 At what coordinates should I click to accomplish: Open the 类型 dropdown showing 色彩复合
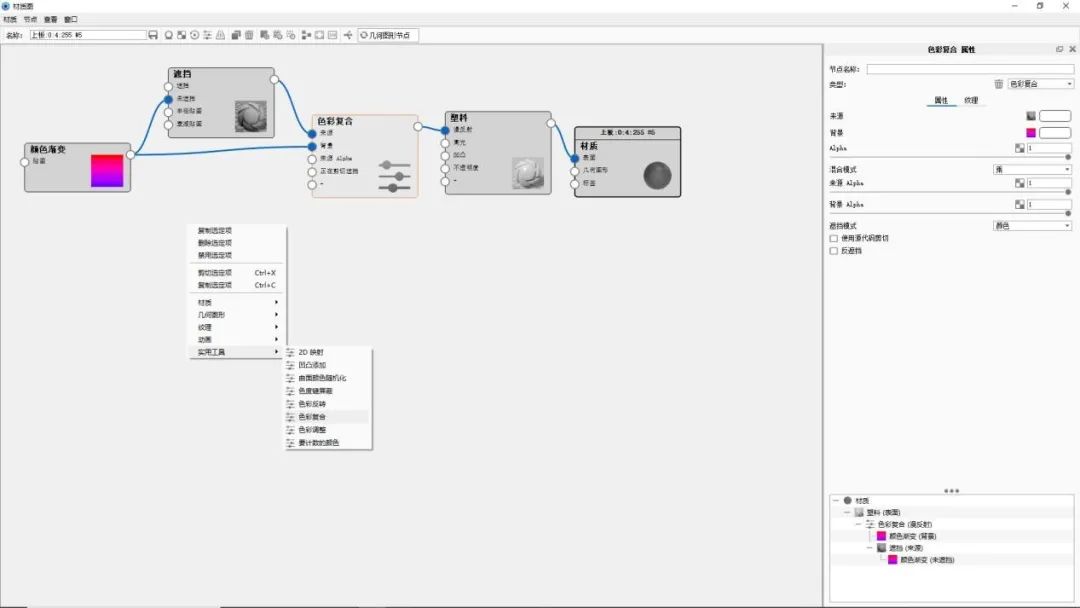(x=1038, y=83)
